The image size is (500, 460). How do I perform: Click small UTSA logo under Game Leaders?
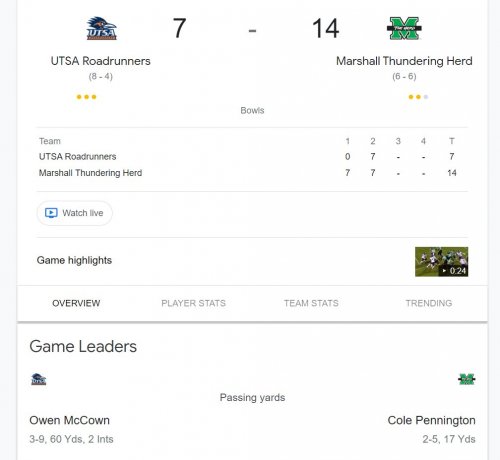click(39, 379)
